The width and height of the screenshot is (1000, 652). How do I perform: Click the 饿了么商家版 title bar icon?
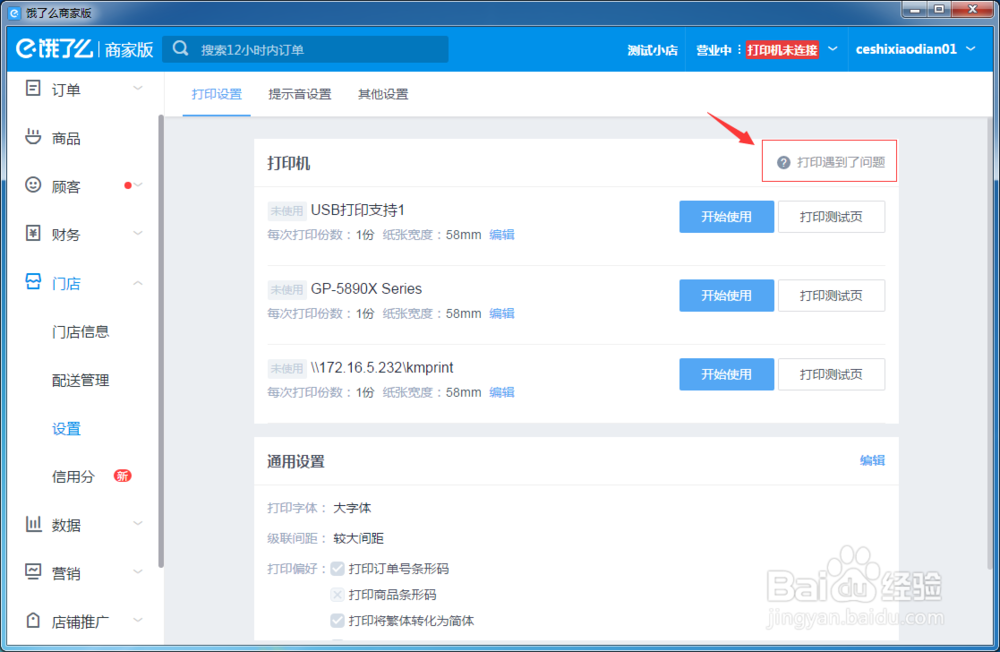(x=13, y=13)
